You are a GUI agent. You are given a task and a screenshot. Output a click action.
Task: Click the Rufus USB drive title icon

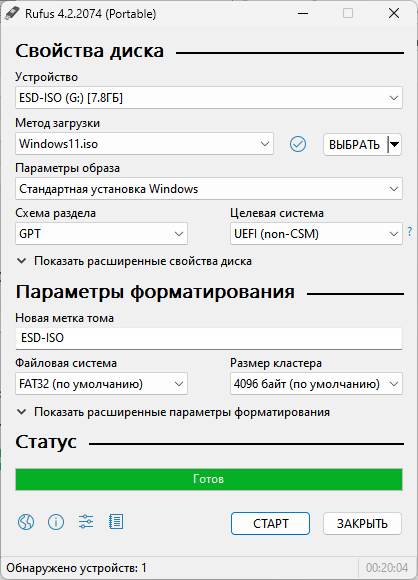point(12,14)
